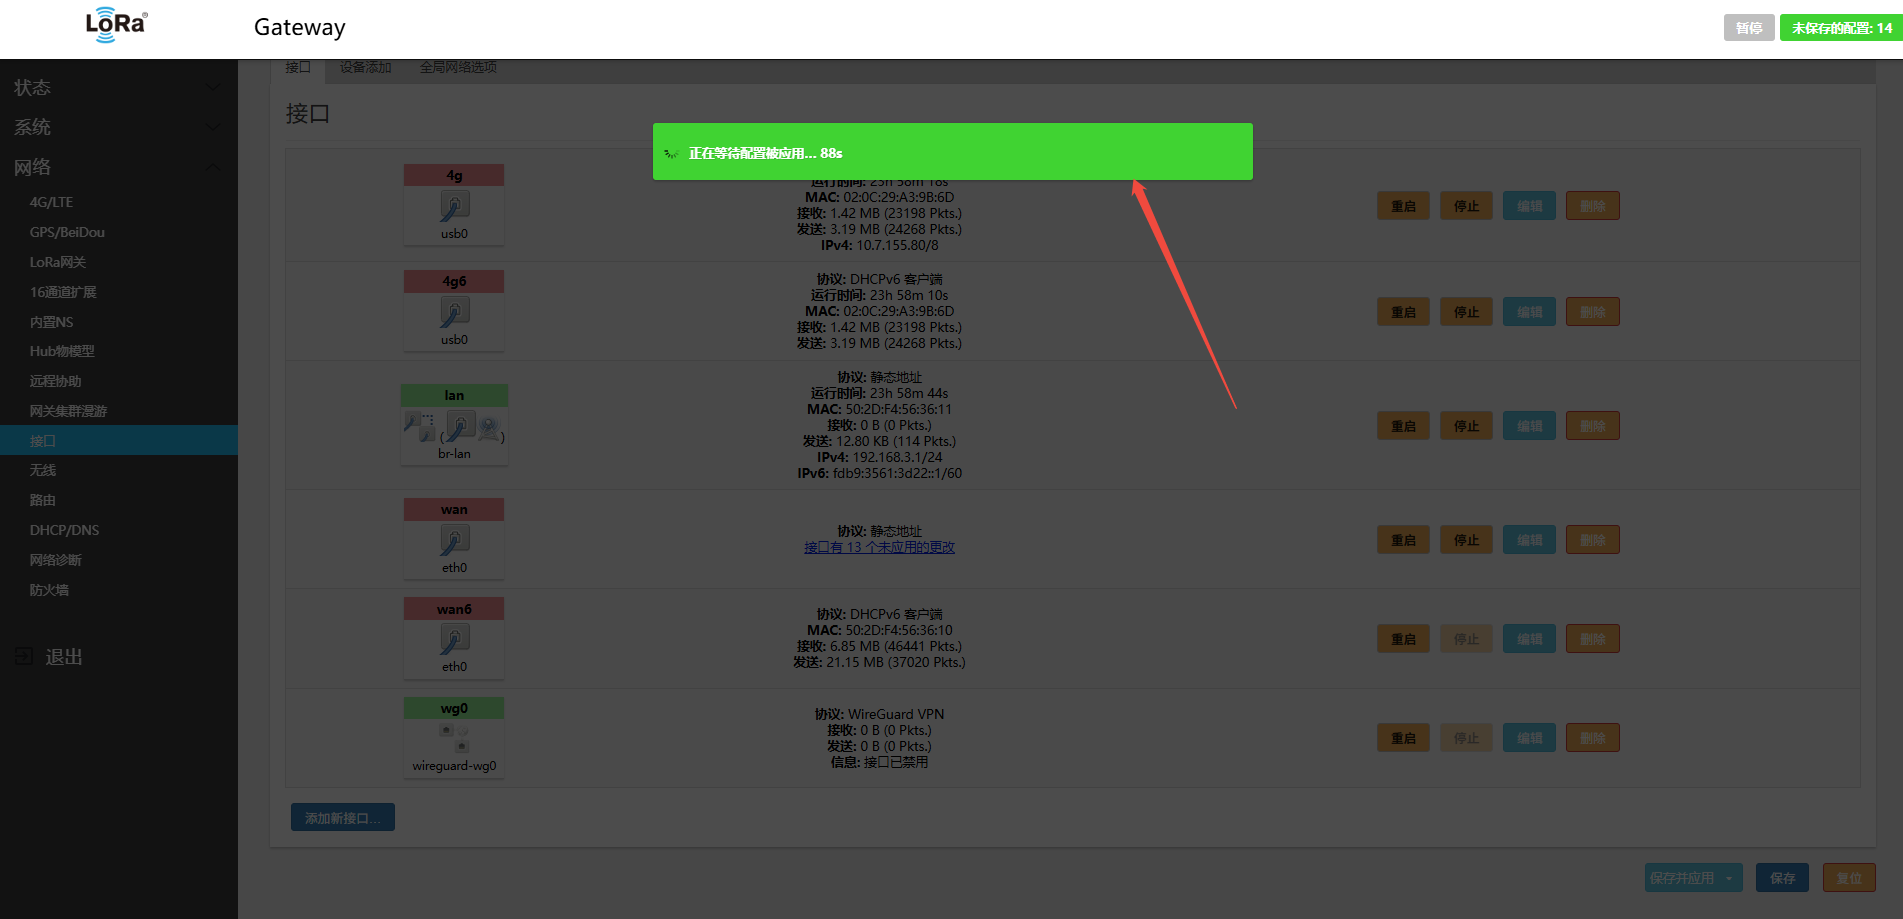The height and width of the screenshot is (919, 1903).
Task: Click the usb0 device icon under 4g6
Action: pos(454,313)
